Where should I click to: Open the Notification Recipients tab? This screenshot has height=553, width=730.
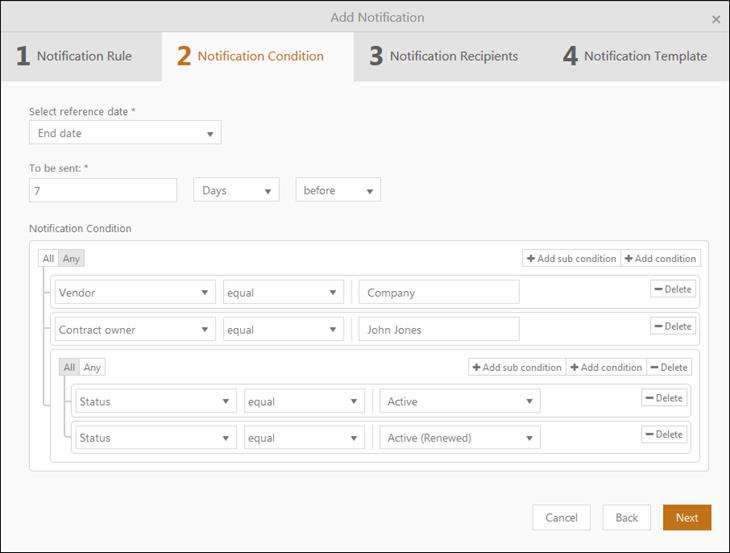[x=443, y=56]
